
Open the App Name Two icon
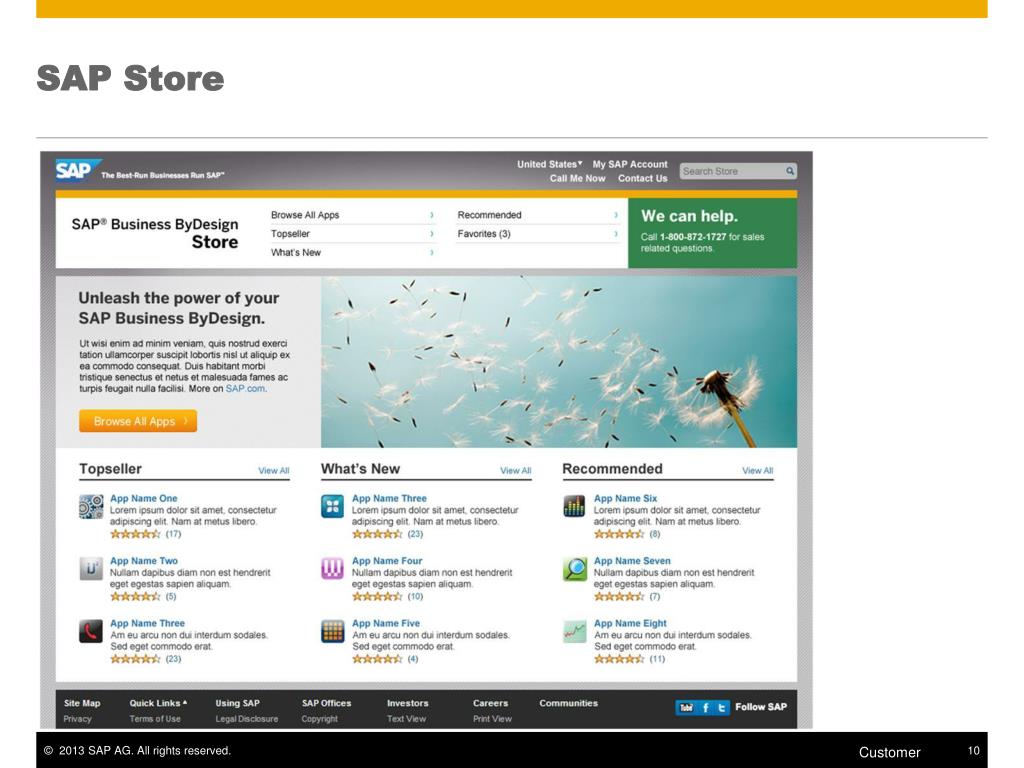coord(91,569)
